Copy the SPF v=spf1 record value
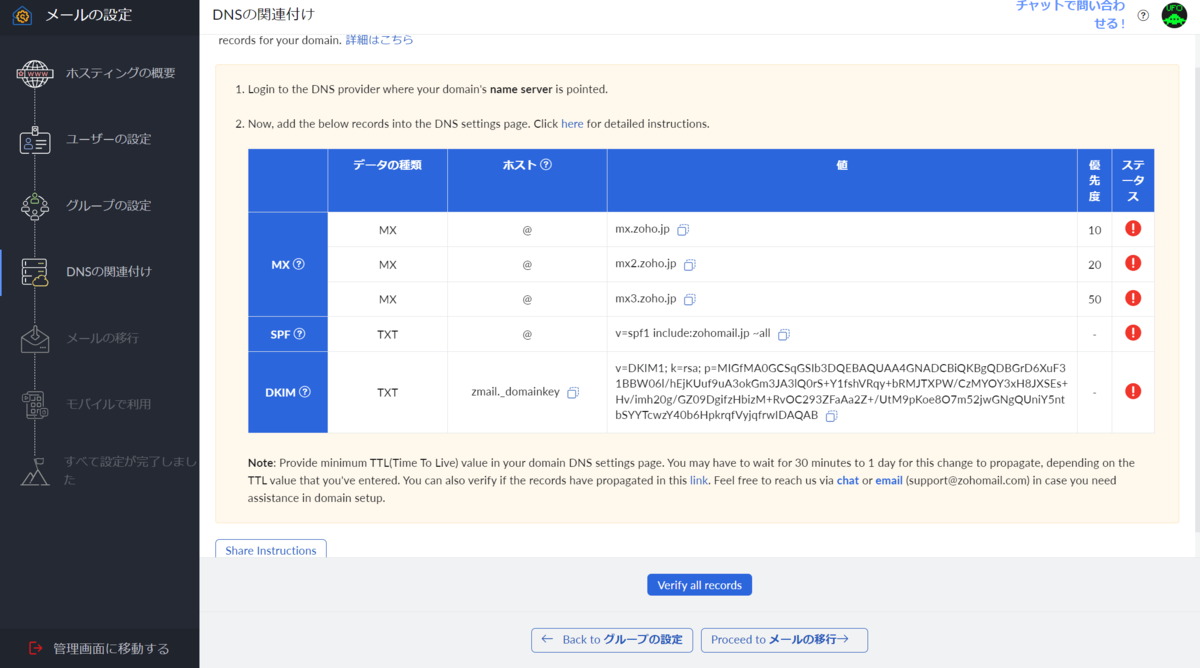1200x668 pixels. 784,334
